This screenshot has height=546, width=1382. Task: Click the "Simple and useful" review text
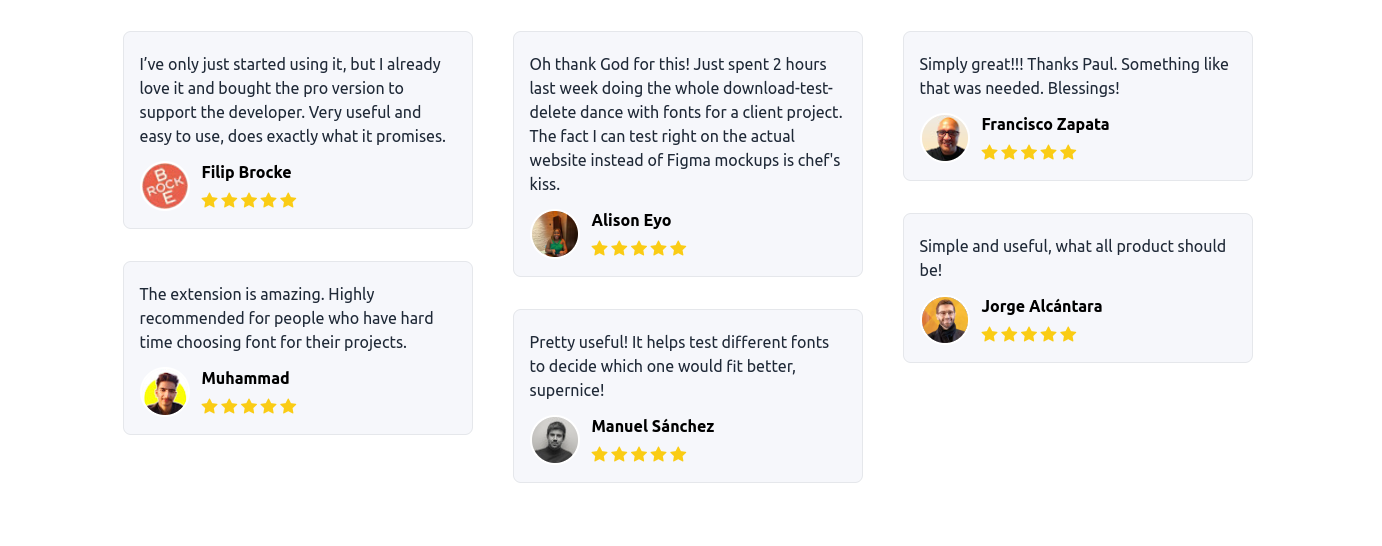click(1072, 258)
